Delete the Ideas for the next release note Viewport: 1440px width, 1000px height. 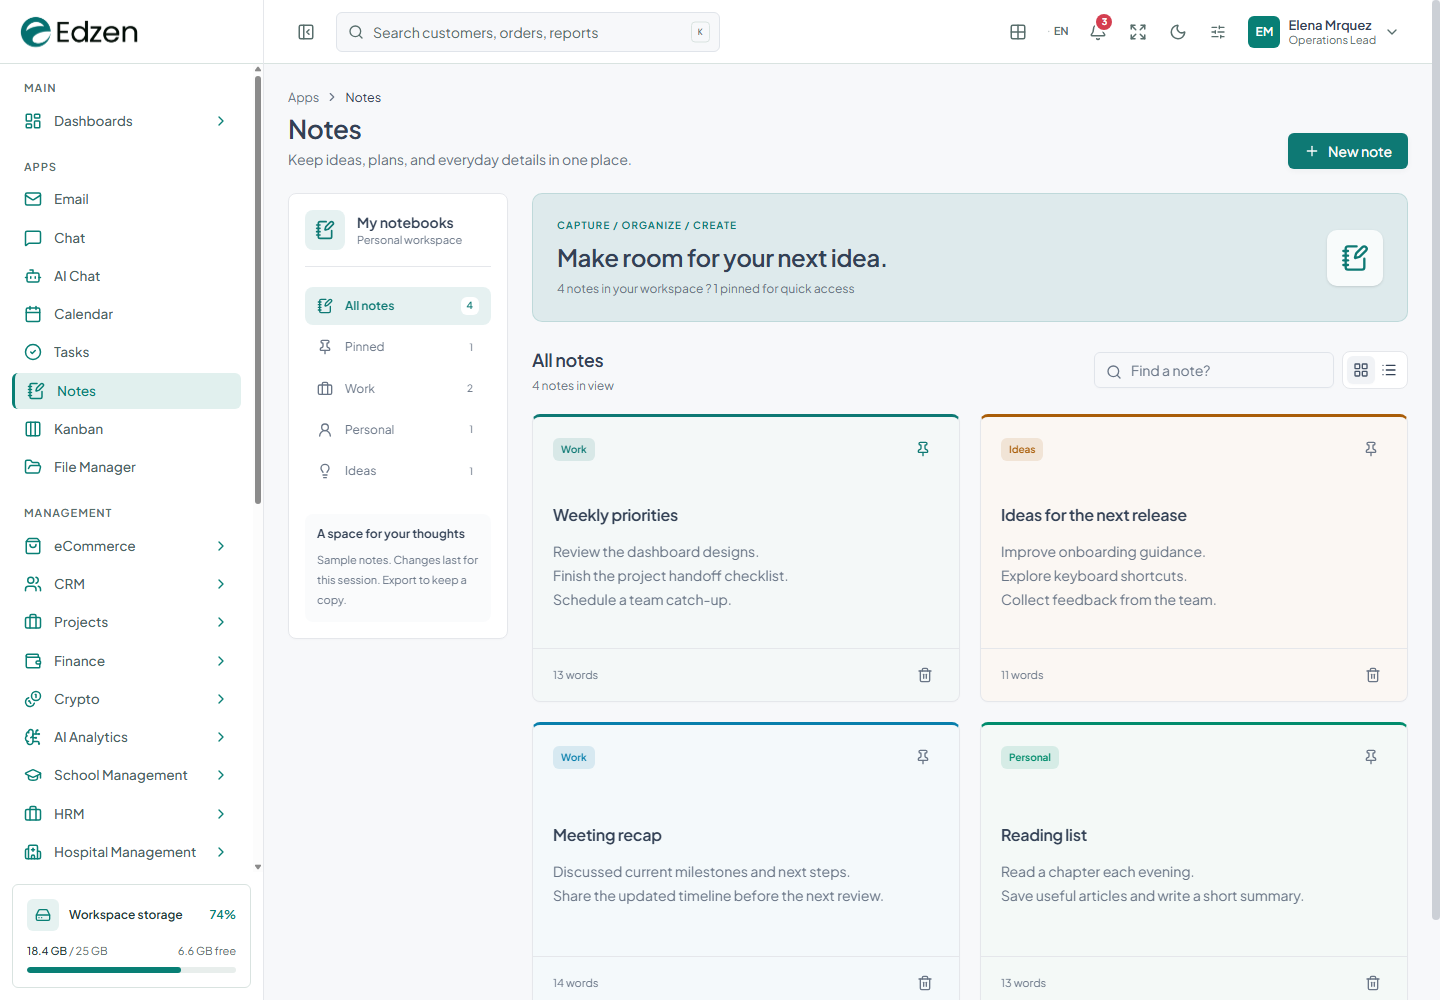point(1373,675)
